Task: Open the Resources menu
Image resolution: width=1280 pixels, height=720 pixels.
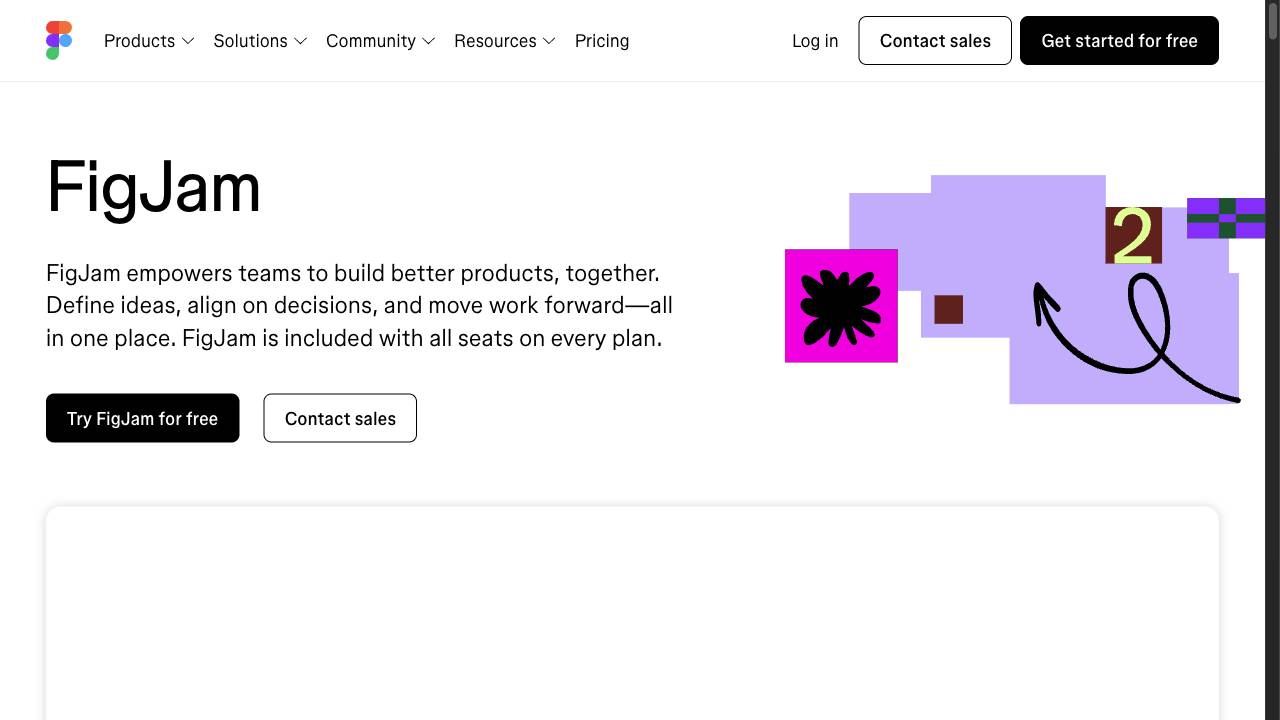Action: click(505, 41)
